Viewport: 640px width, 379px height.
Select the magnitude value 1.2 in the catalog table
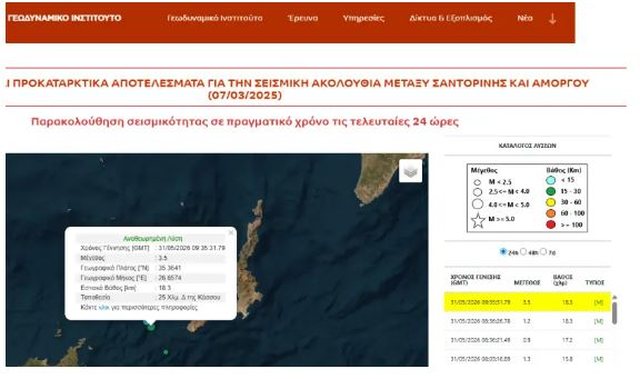pos(527,321)
